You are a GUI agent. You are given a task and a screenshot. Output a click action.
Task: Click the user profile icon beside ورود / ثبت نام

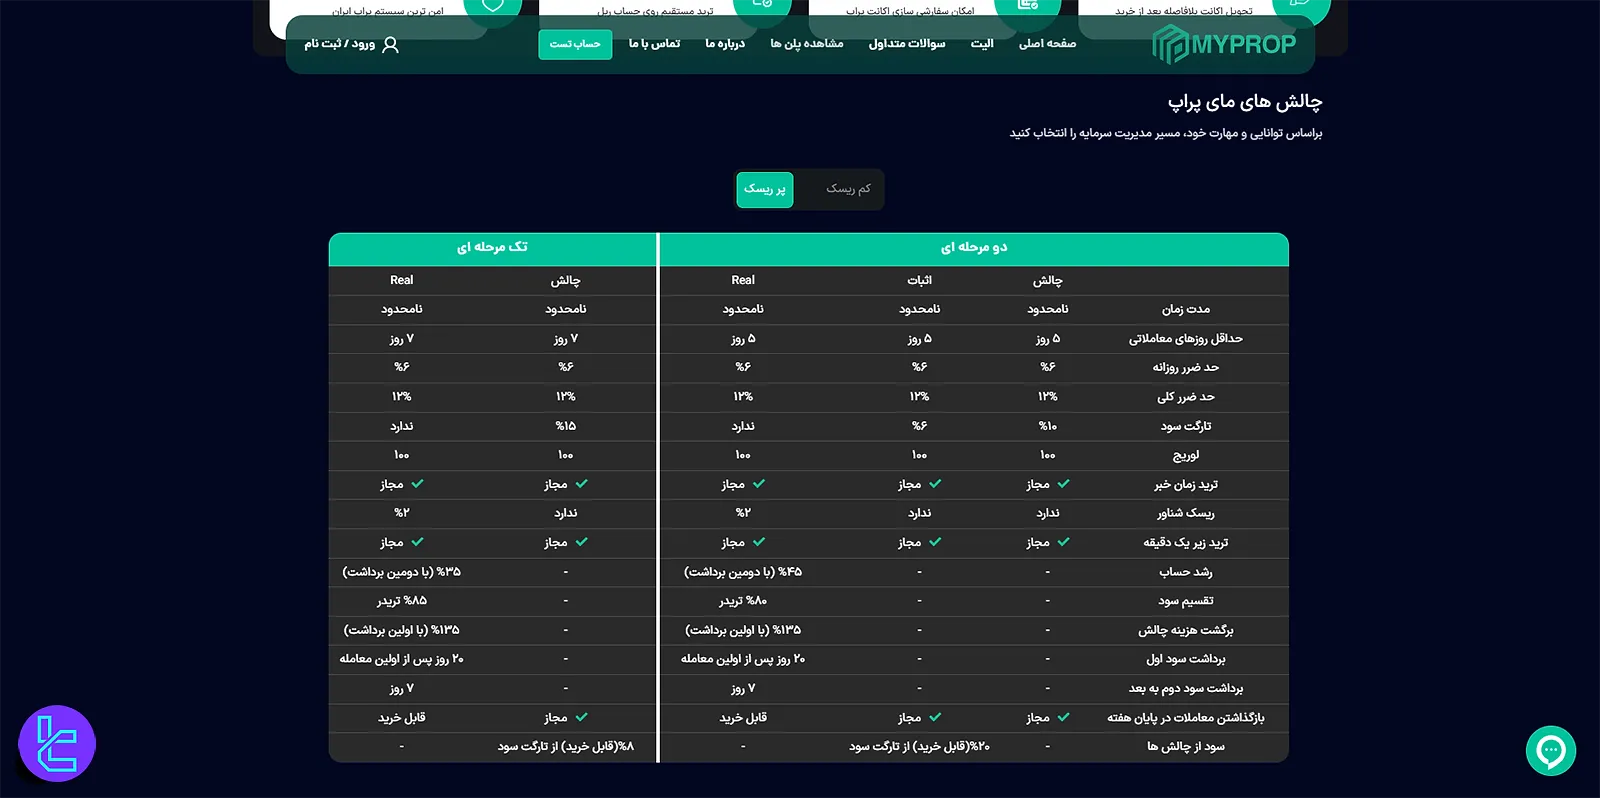tap(391, 44)
